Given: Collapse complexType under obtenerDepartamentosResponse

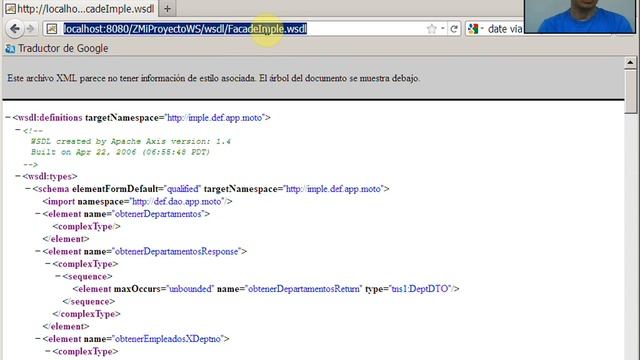Looking at the screenshot, I should click(48, 264).
